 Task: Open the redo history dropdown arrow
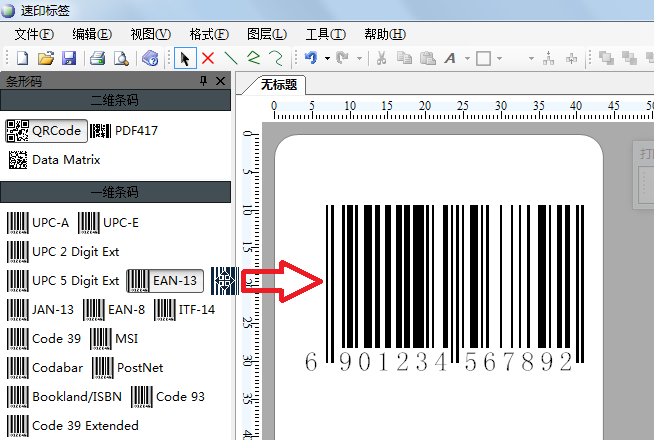359,58
